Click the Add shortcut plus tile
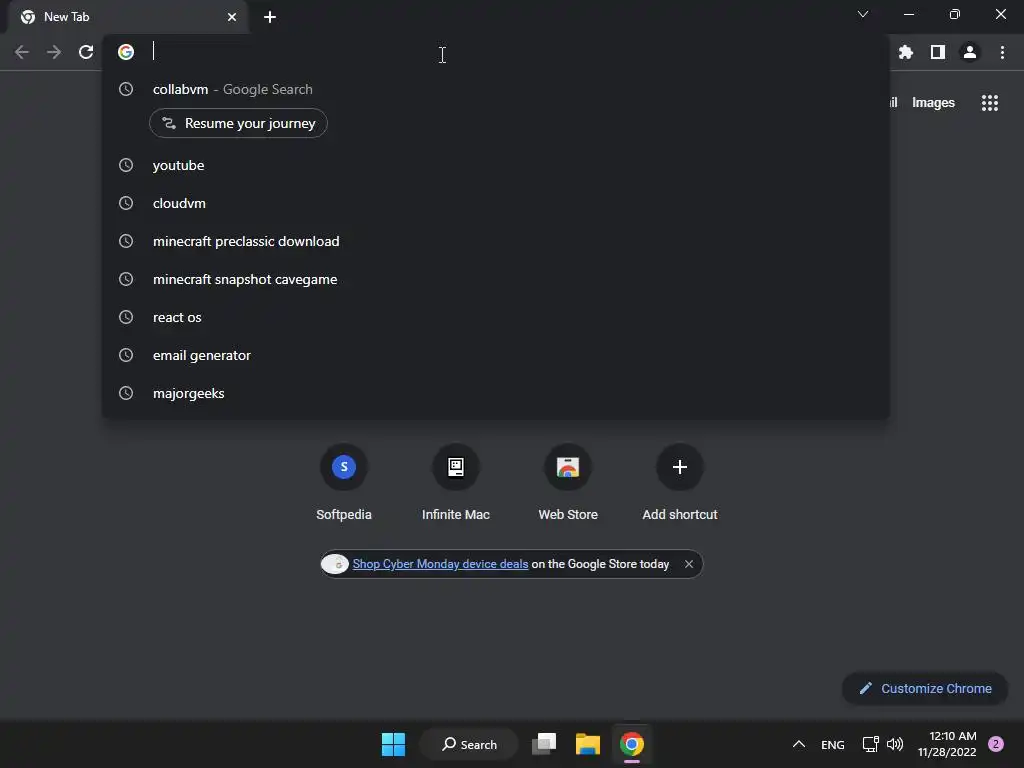The image size is (1024, 768). coord(680,483)
